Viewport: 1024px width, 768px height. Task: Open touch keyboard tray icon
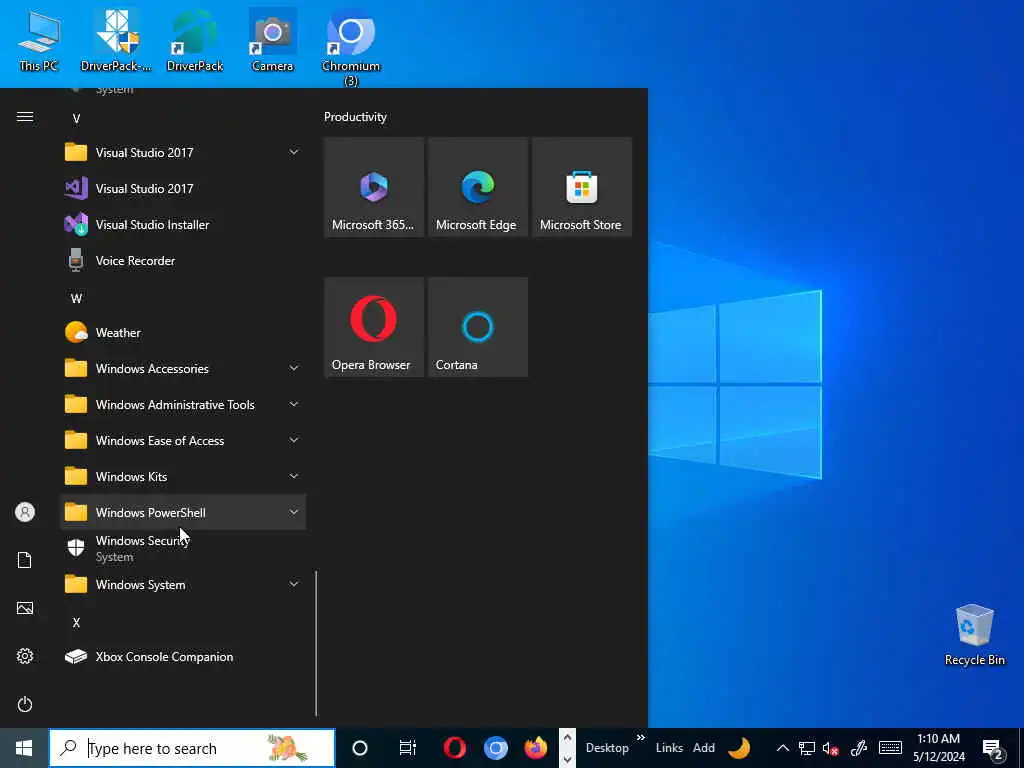[890, 748]
